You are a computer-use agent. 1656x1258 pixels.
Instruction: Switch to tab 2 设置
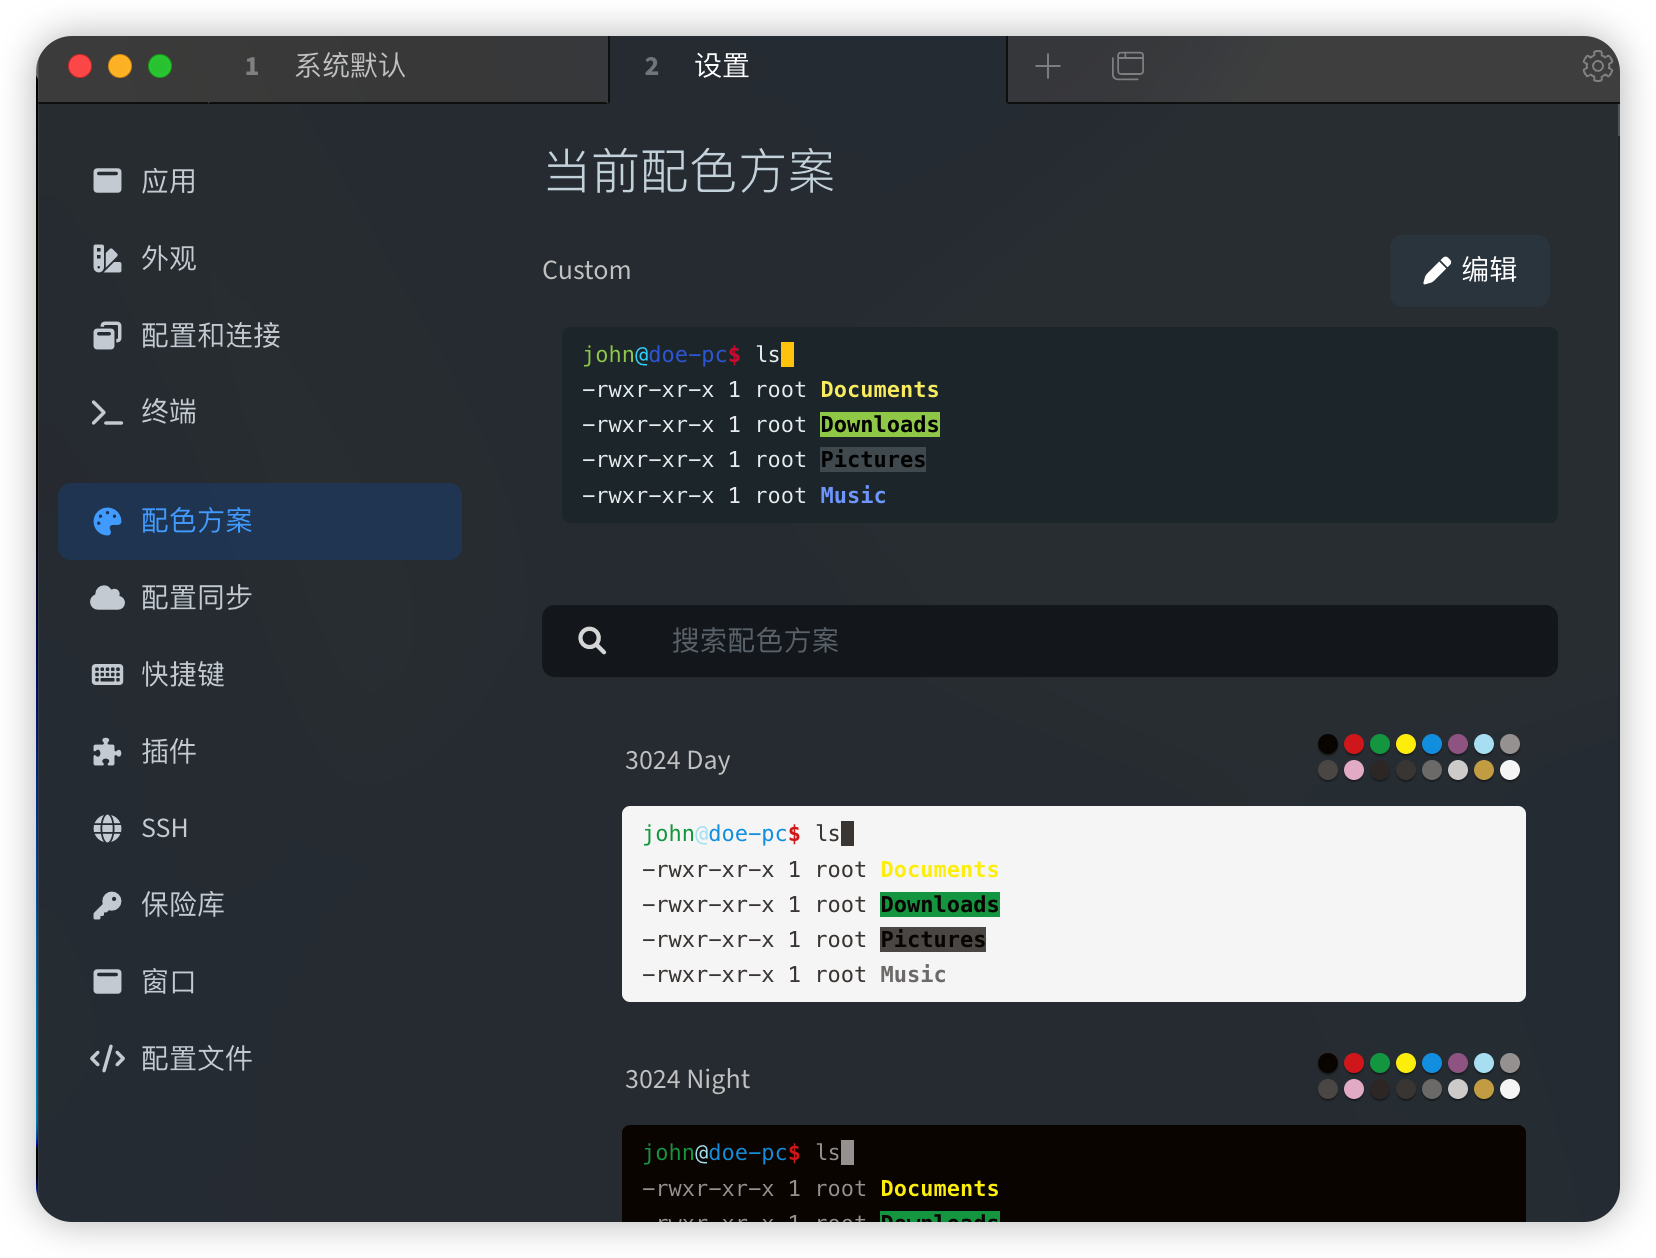(x=808, y=67)
